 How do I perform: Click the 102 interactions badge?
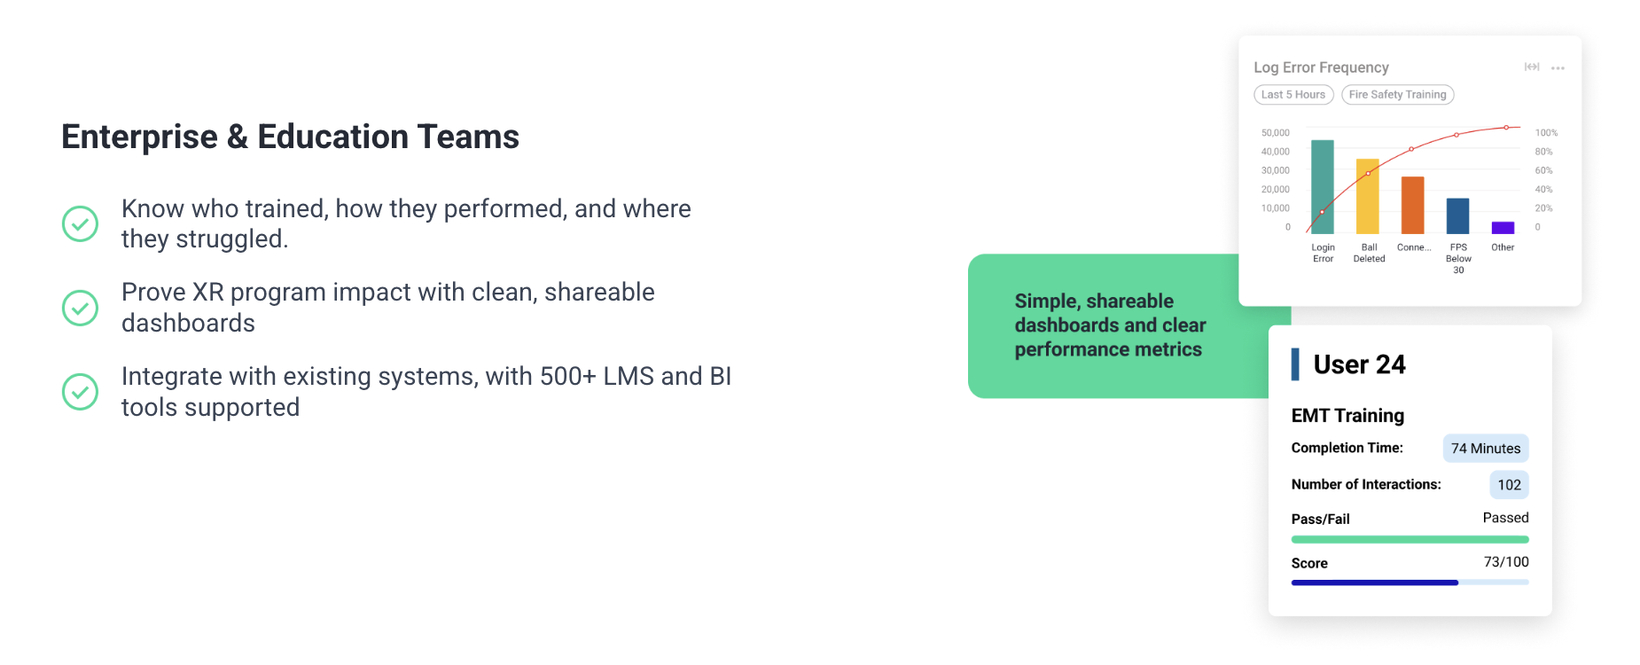(1509, 485)
